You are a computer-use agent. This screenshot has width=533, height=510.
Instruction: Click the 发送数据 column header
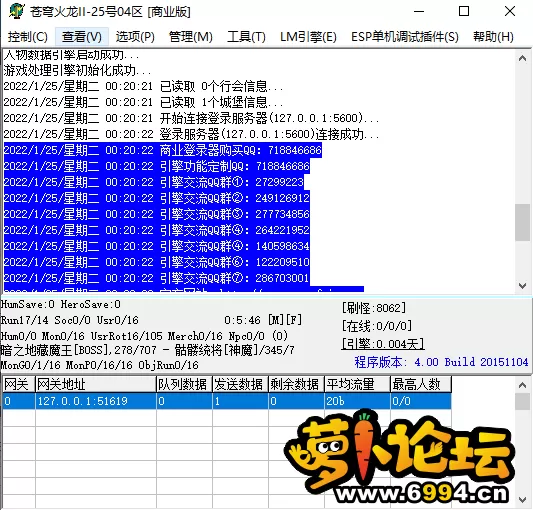coord(240,385)
